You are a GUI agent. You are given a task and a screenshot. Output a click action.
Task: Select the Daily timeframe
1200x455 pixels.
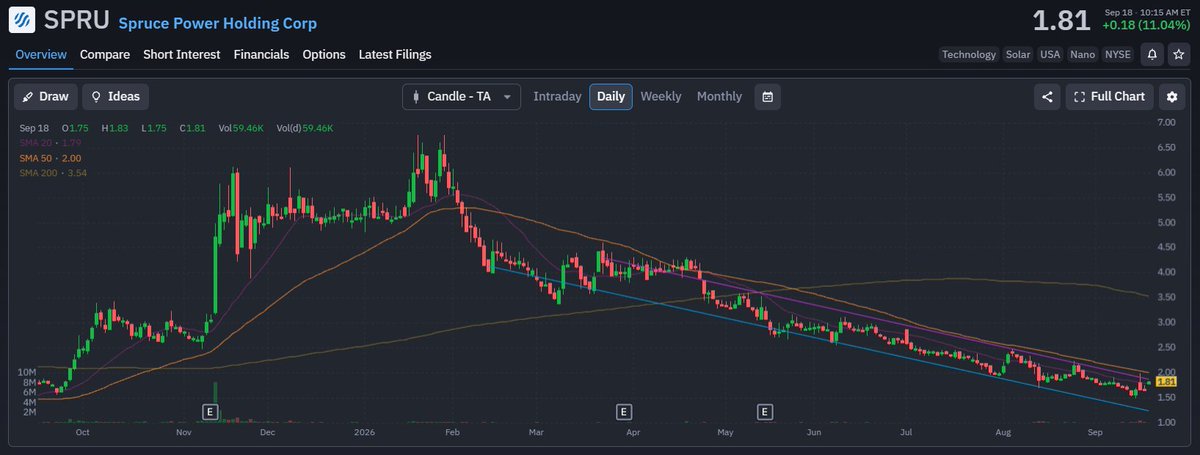click(611, 97)
